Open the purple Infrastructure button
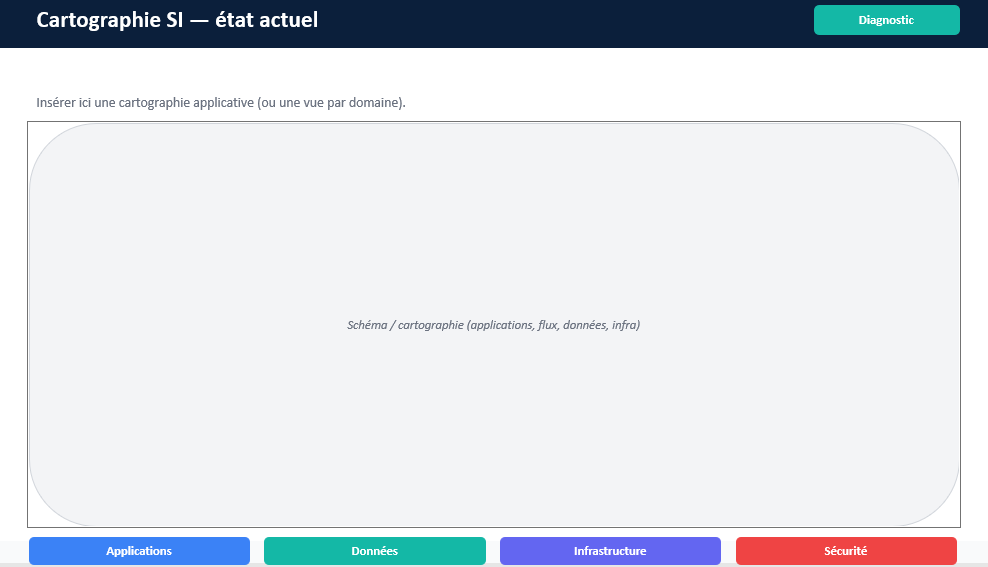Screen dimensions: 988x567 [610, 551]
